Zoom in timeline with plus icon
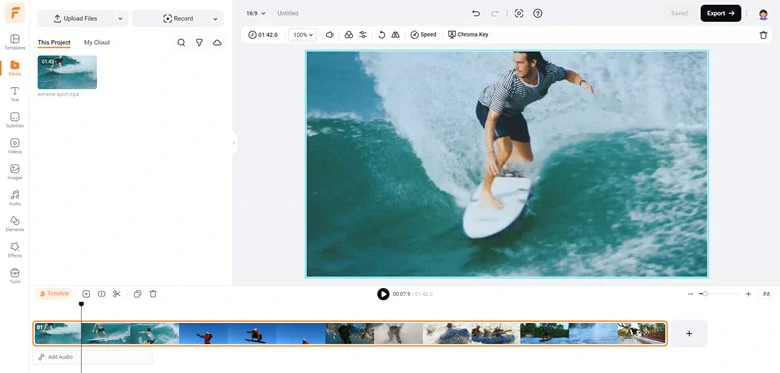Image resolution: width=780 pixels, height=373 pixels. pyautogui.click(x=748, y=294)
